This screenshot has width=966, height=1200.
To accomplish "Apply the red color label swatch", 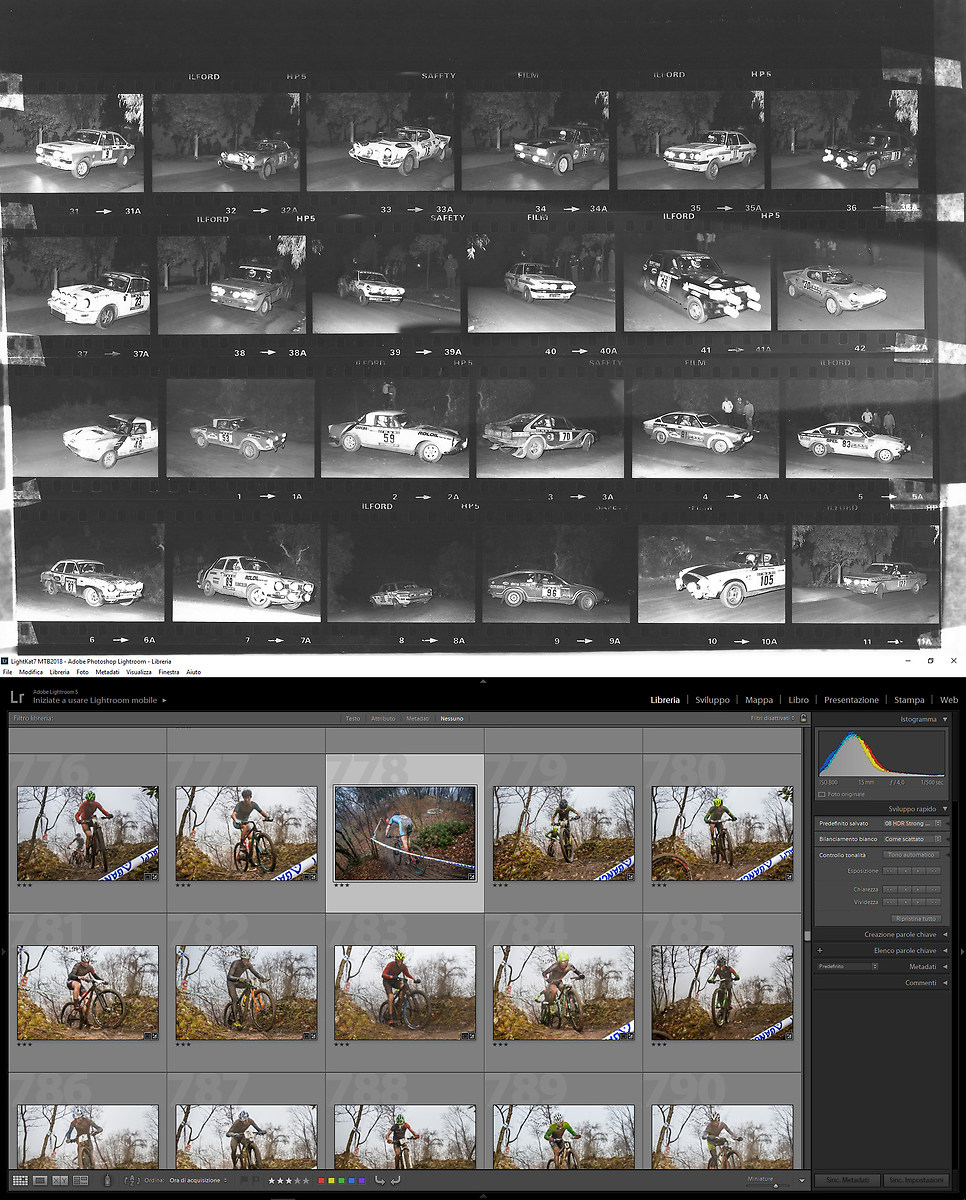I will click(x=321, y=1181).
